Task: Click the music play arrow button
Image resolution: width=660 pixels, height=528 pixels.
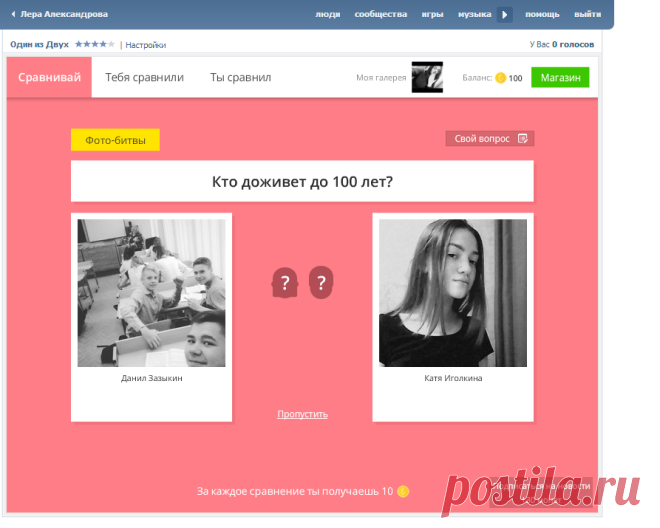Action: click(505, 15)
